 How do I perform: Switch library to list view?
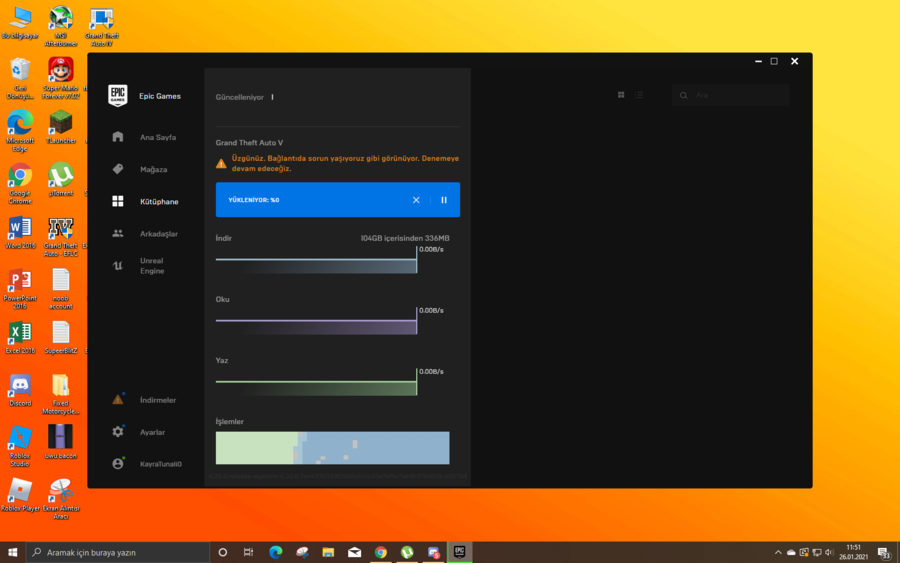639,95
